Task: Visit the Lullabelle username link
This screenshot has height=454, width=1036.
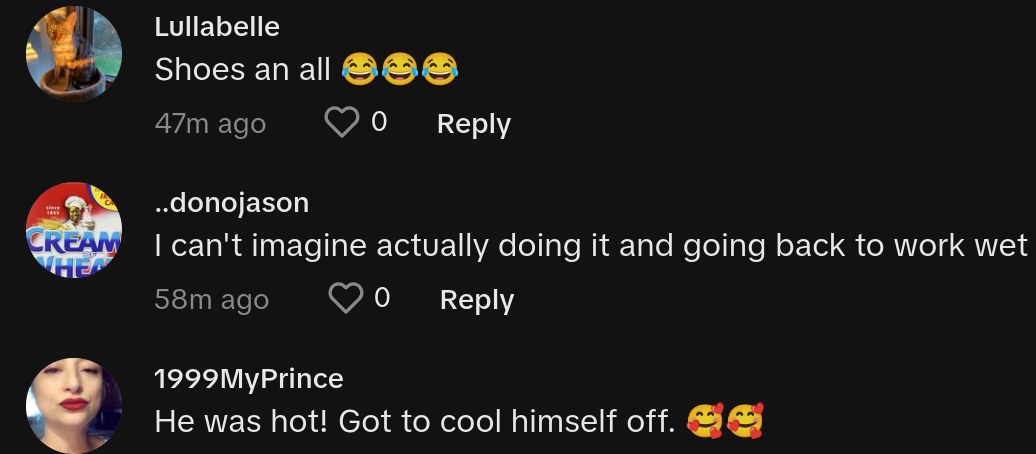Action: (x=217, y=28)
